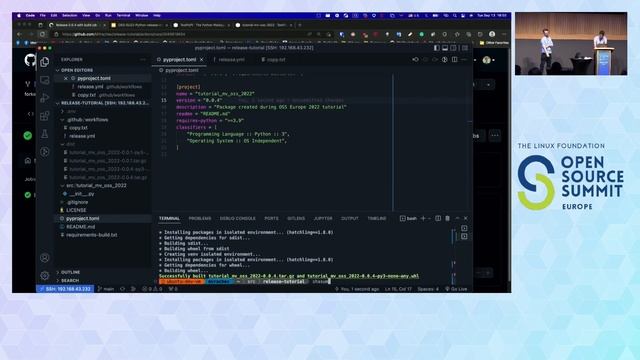Open the Code menu in macOS menu bar
The height and width of the screenshot is (360, 640).
pos(30,16)
